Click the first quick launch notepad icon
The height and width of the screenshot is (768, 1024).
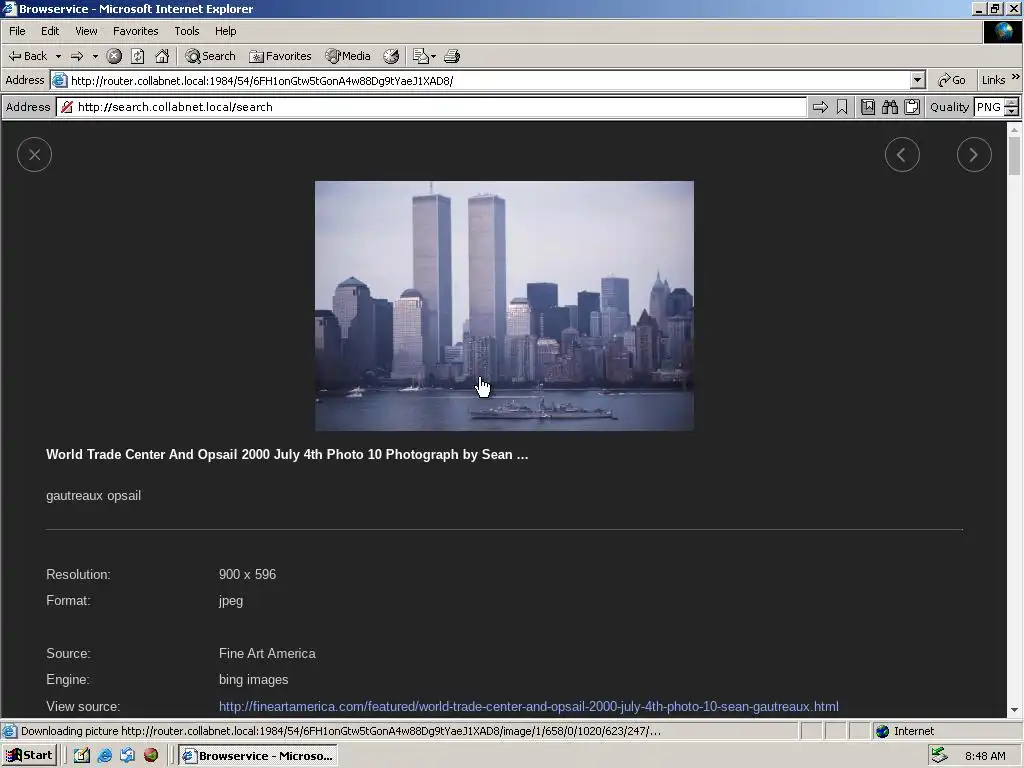coord(82,756)
